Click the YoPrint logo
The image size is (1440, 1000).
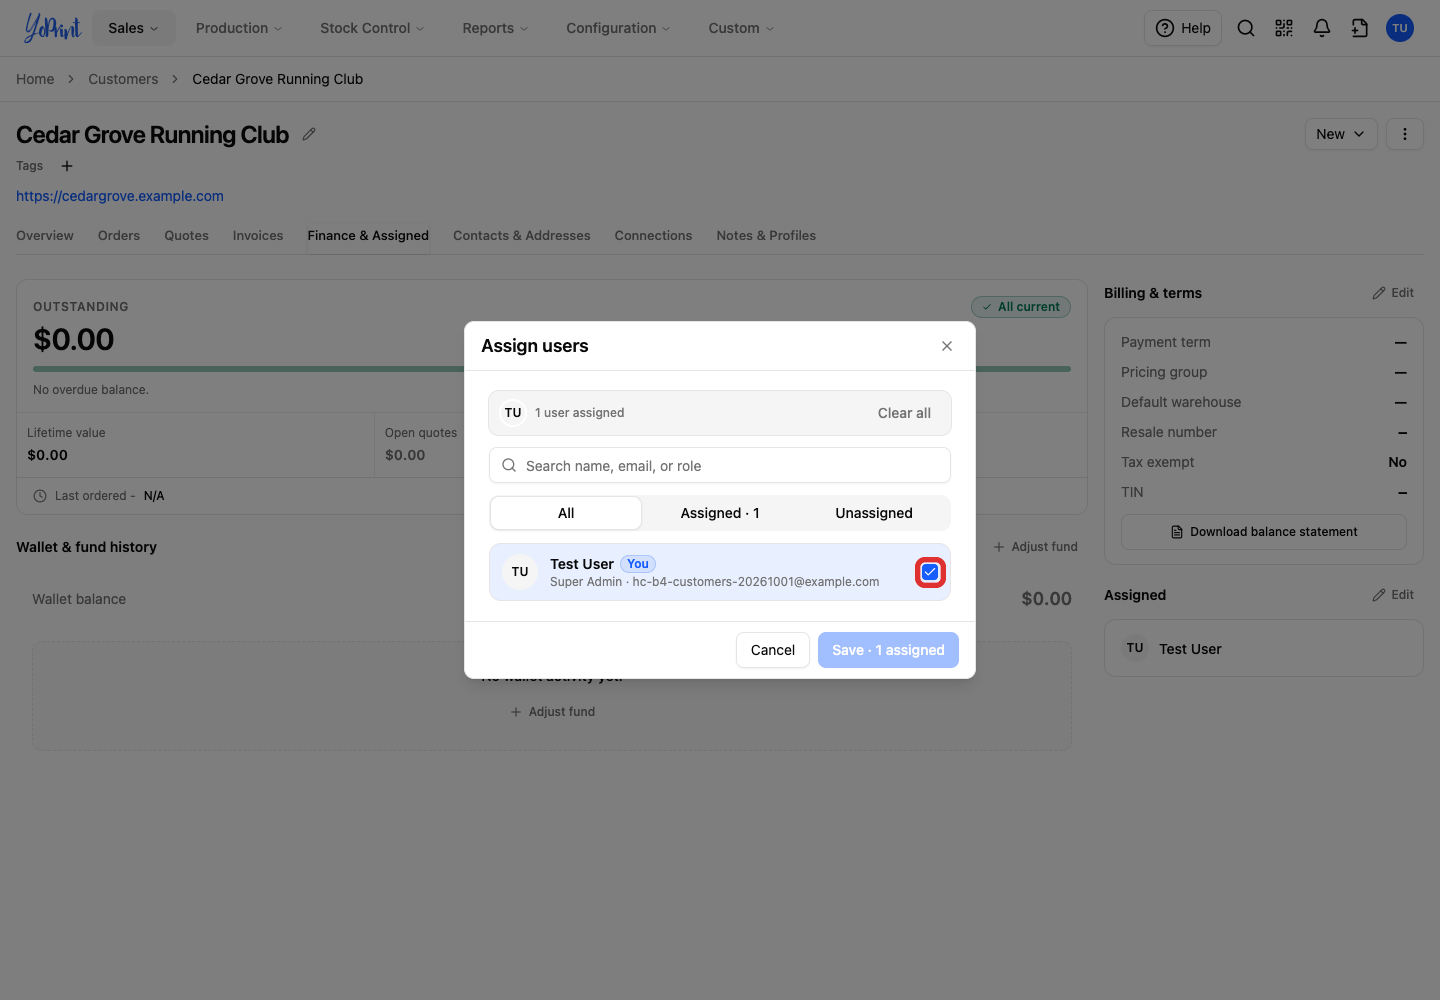[x=52, y=28]
